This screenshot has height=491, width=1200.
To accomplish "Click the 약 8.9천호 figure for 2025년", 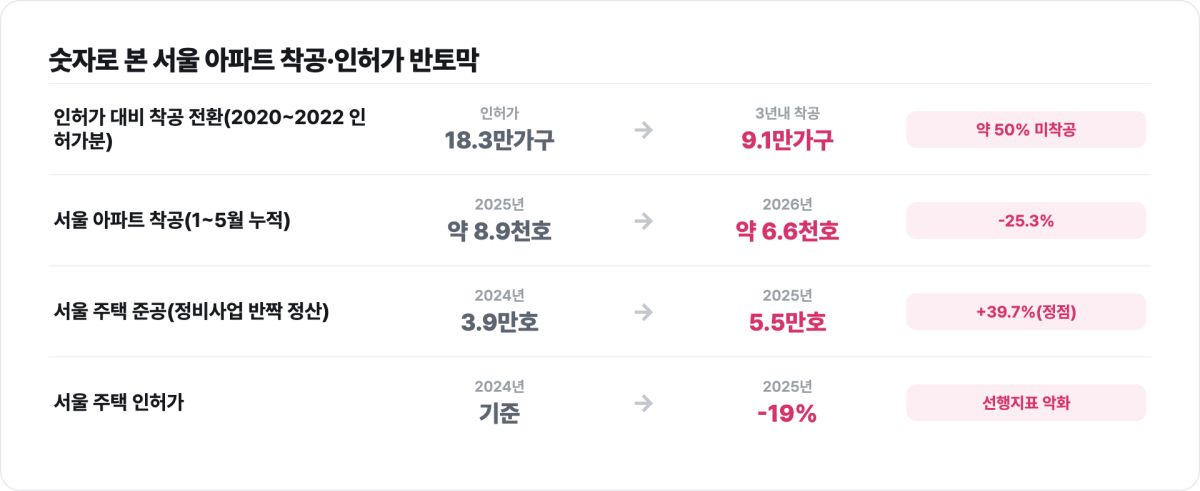I will click(x=499, y=231).
